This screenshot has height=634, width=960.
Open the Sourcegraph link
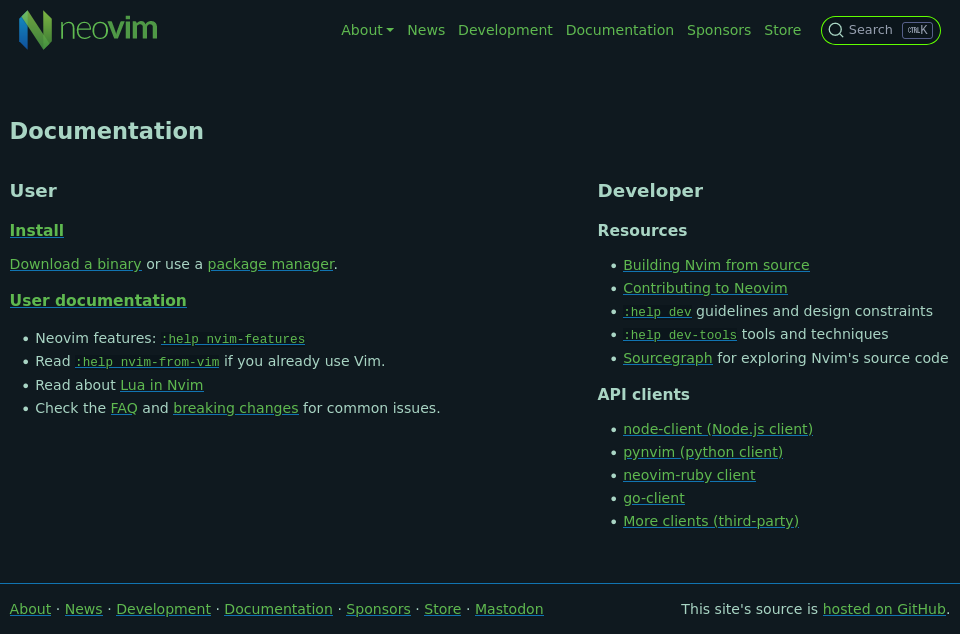tap(667, 358)
